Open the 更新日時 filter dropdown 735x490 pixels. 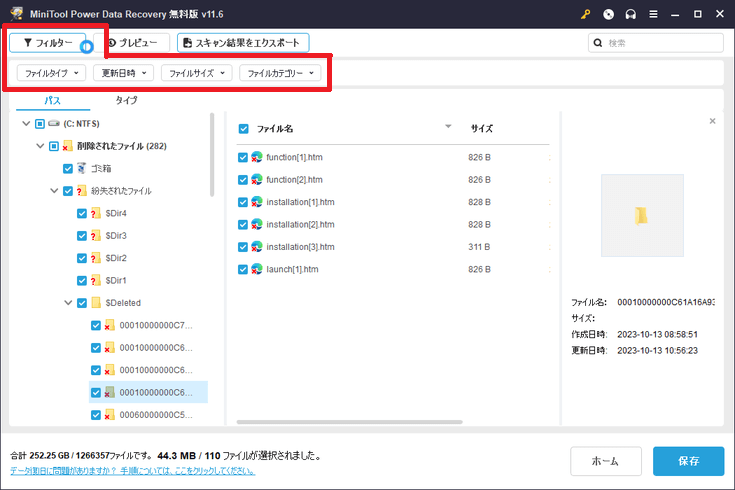(x=124, y=73)
